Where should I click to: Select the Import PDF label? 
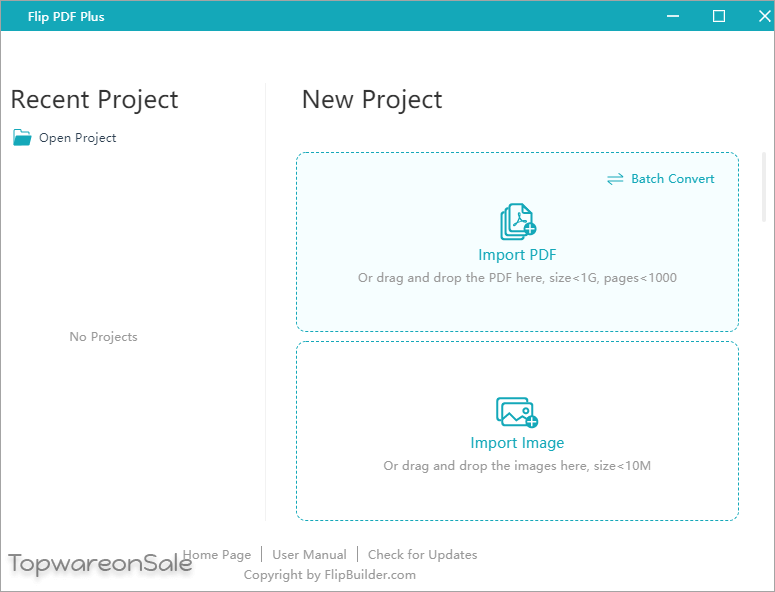(517, 255)
